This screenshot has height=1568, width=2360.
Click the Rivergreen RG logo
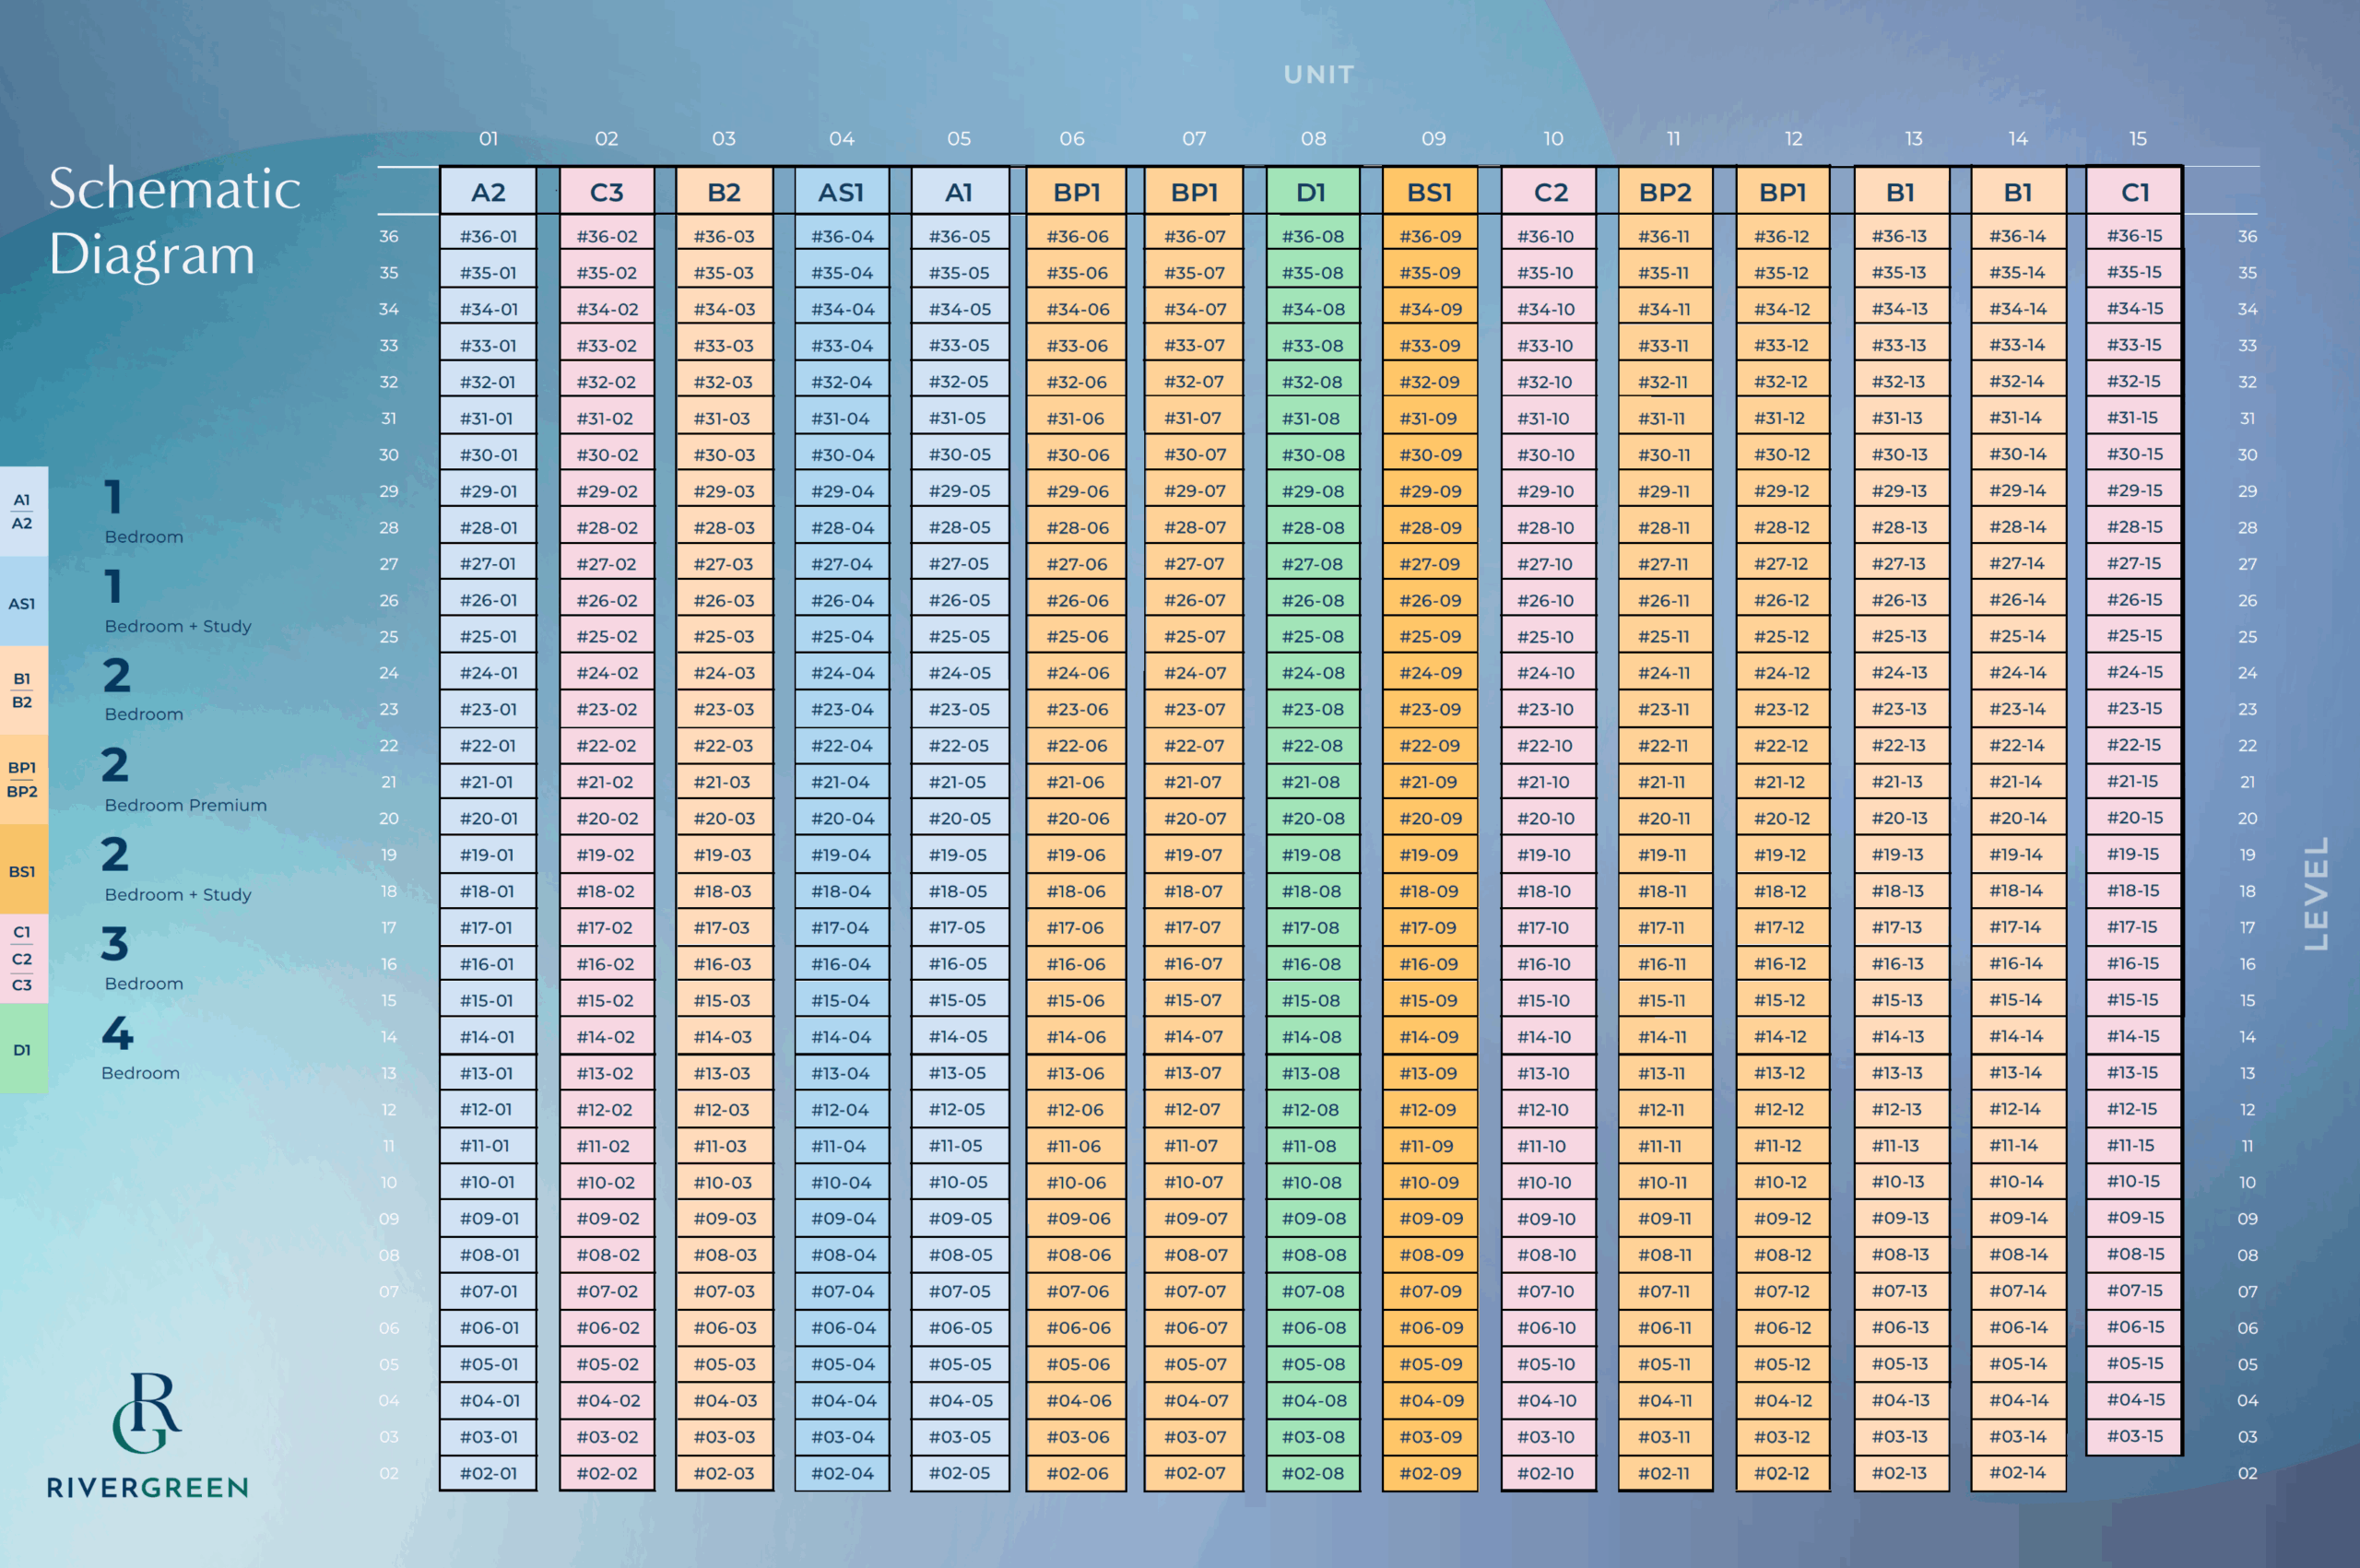coord(147,1412)
